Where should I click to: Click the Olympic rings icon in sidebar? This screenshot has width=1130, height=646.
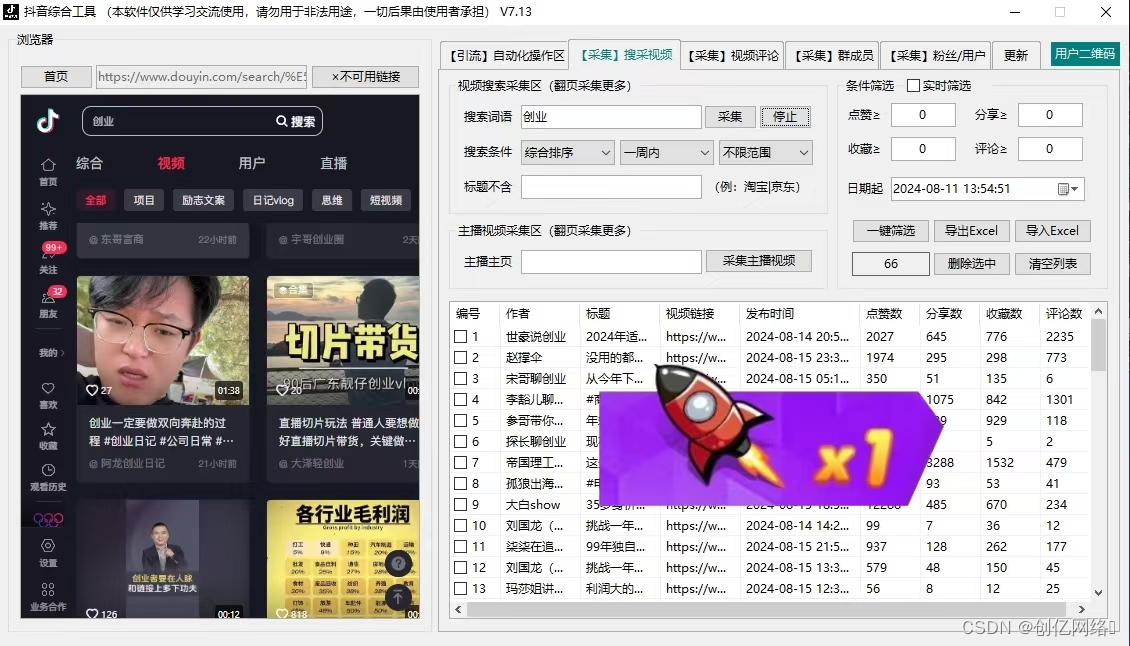point(48,519)
